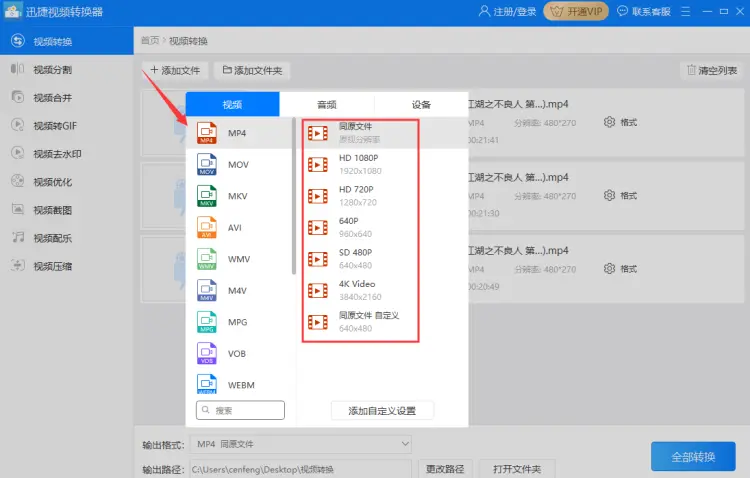Switch to the 视频 tab
Image resolution: width=750 pixels, height=478 pixels.
click(x=232, y=104)
